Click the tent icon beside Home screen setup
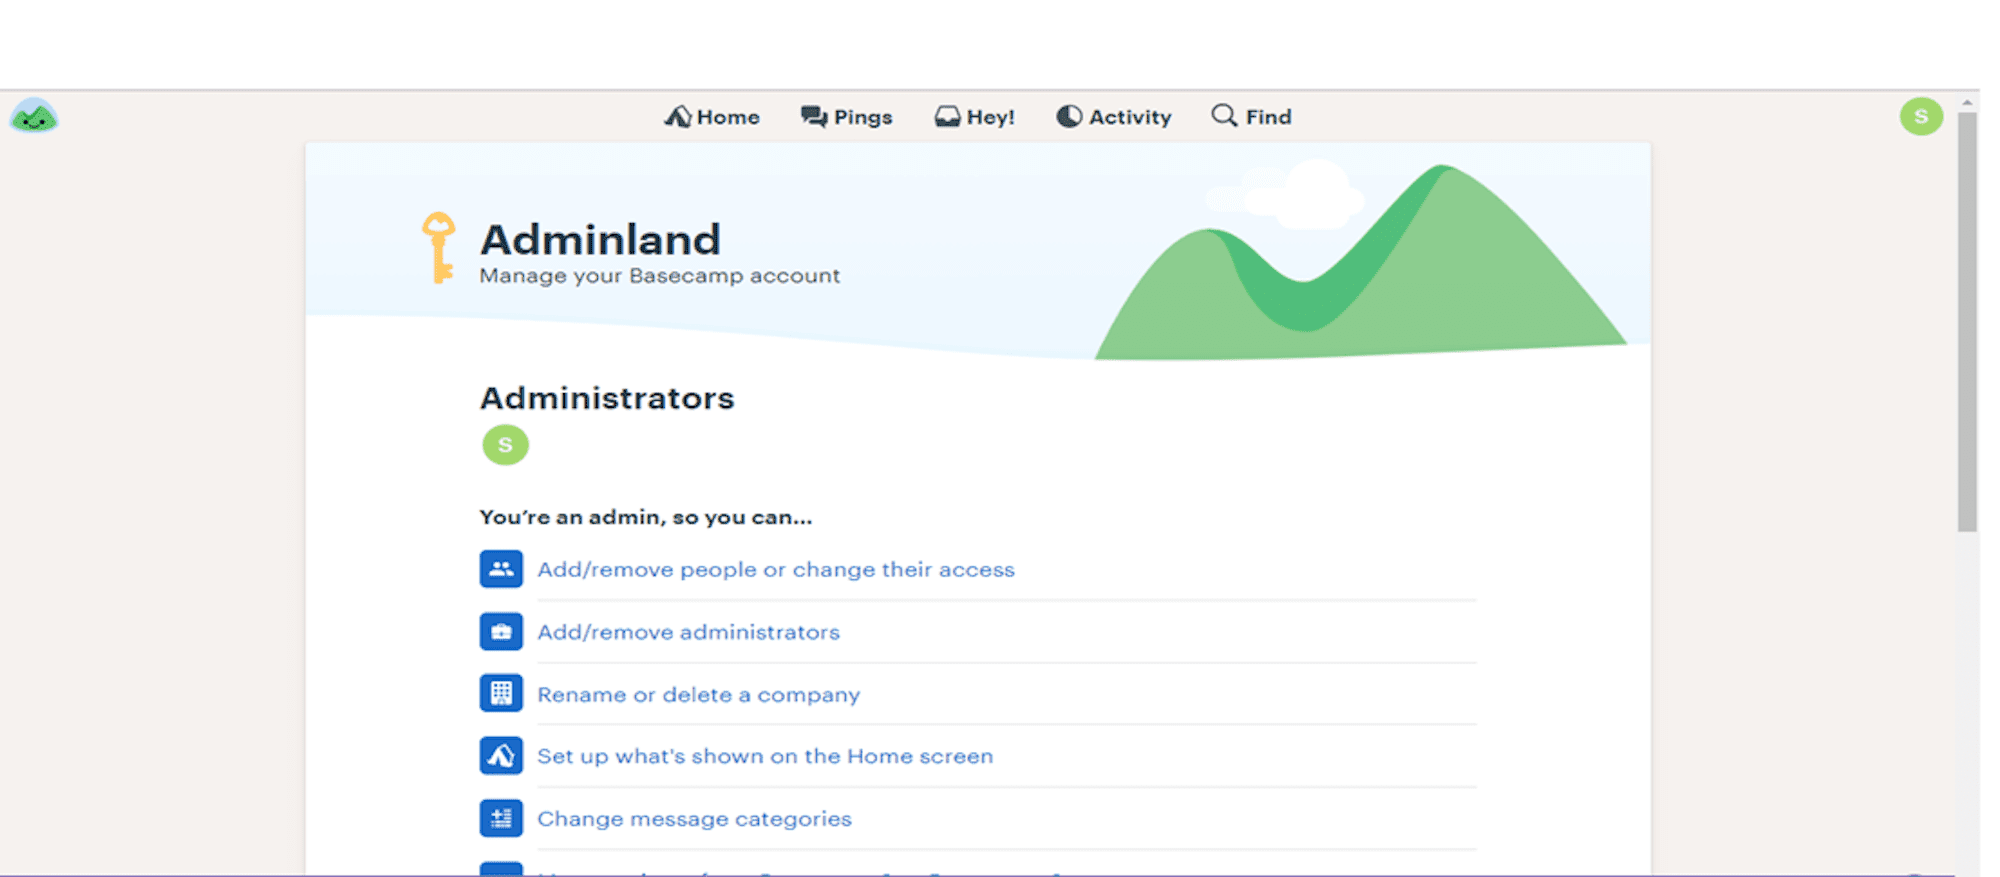Viewport: 2000px width, 877px height. 501,756
